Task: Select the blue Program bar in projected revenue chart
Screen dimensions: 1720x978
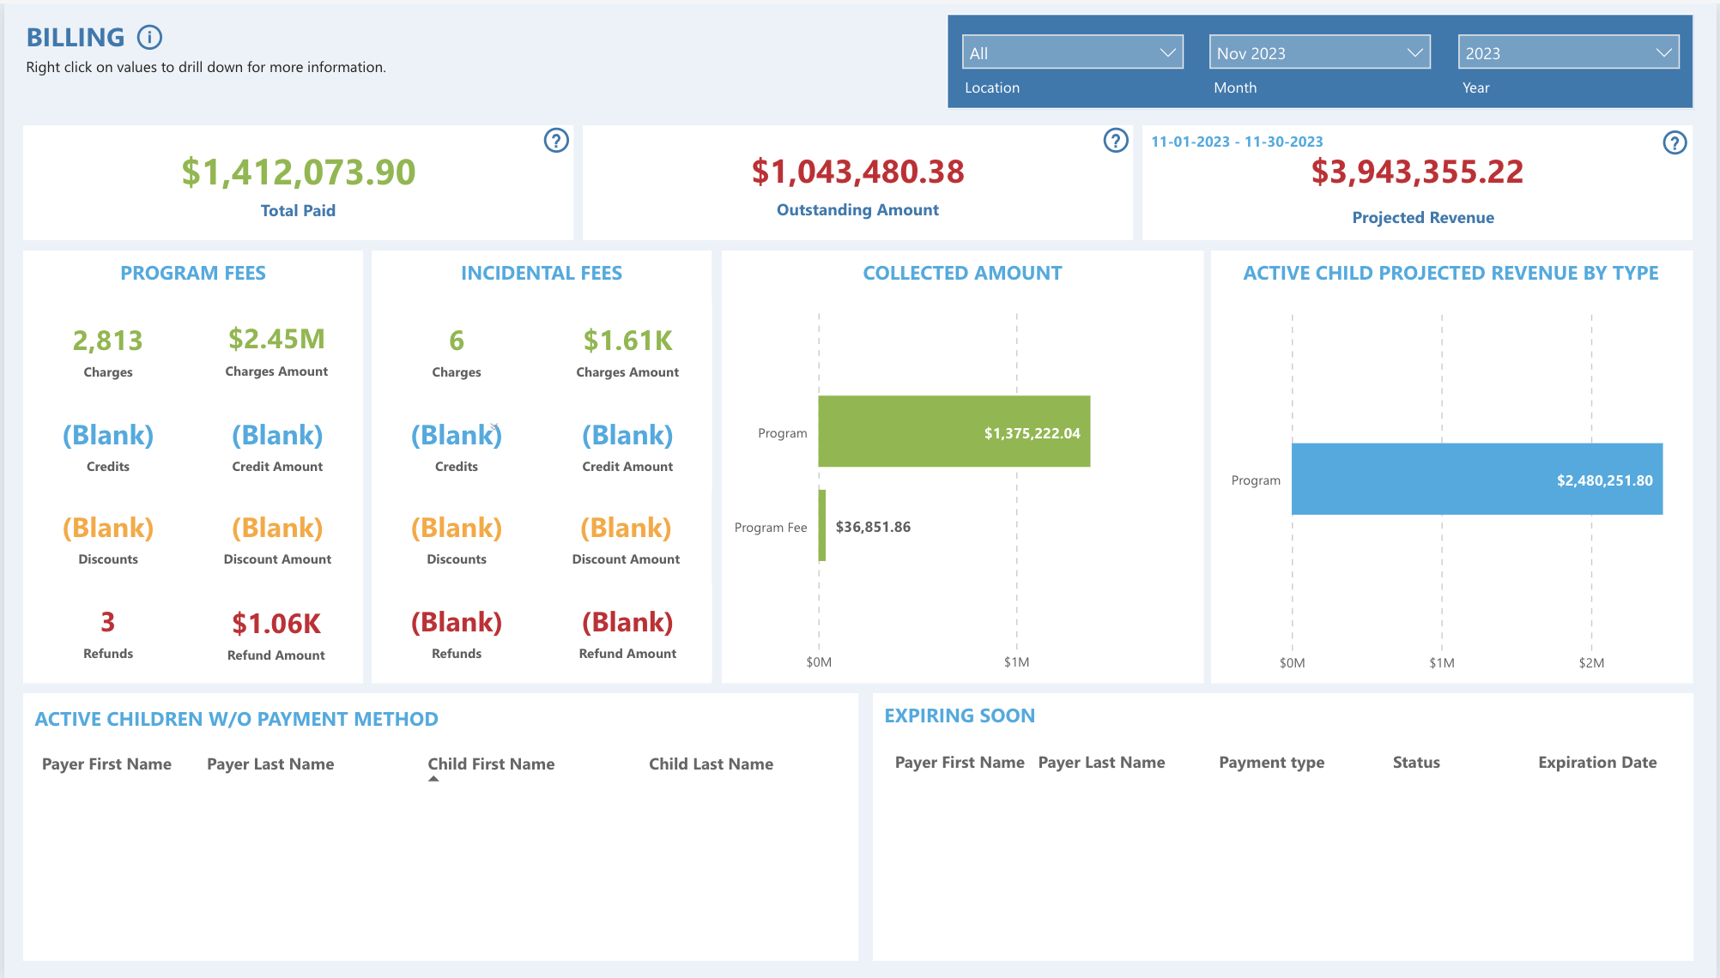Action: pos(1478,479)
